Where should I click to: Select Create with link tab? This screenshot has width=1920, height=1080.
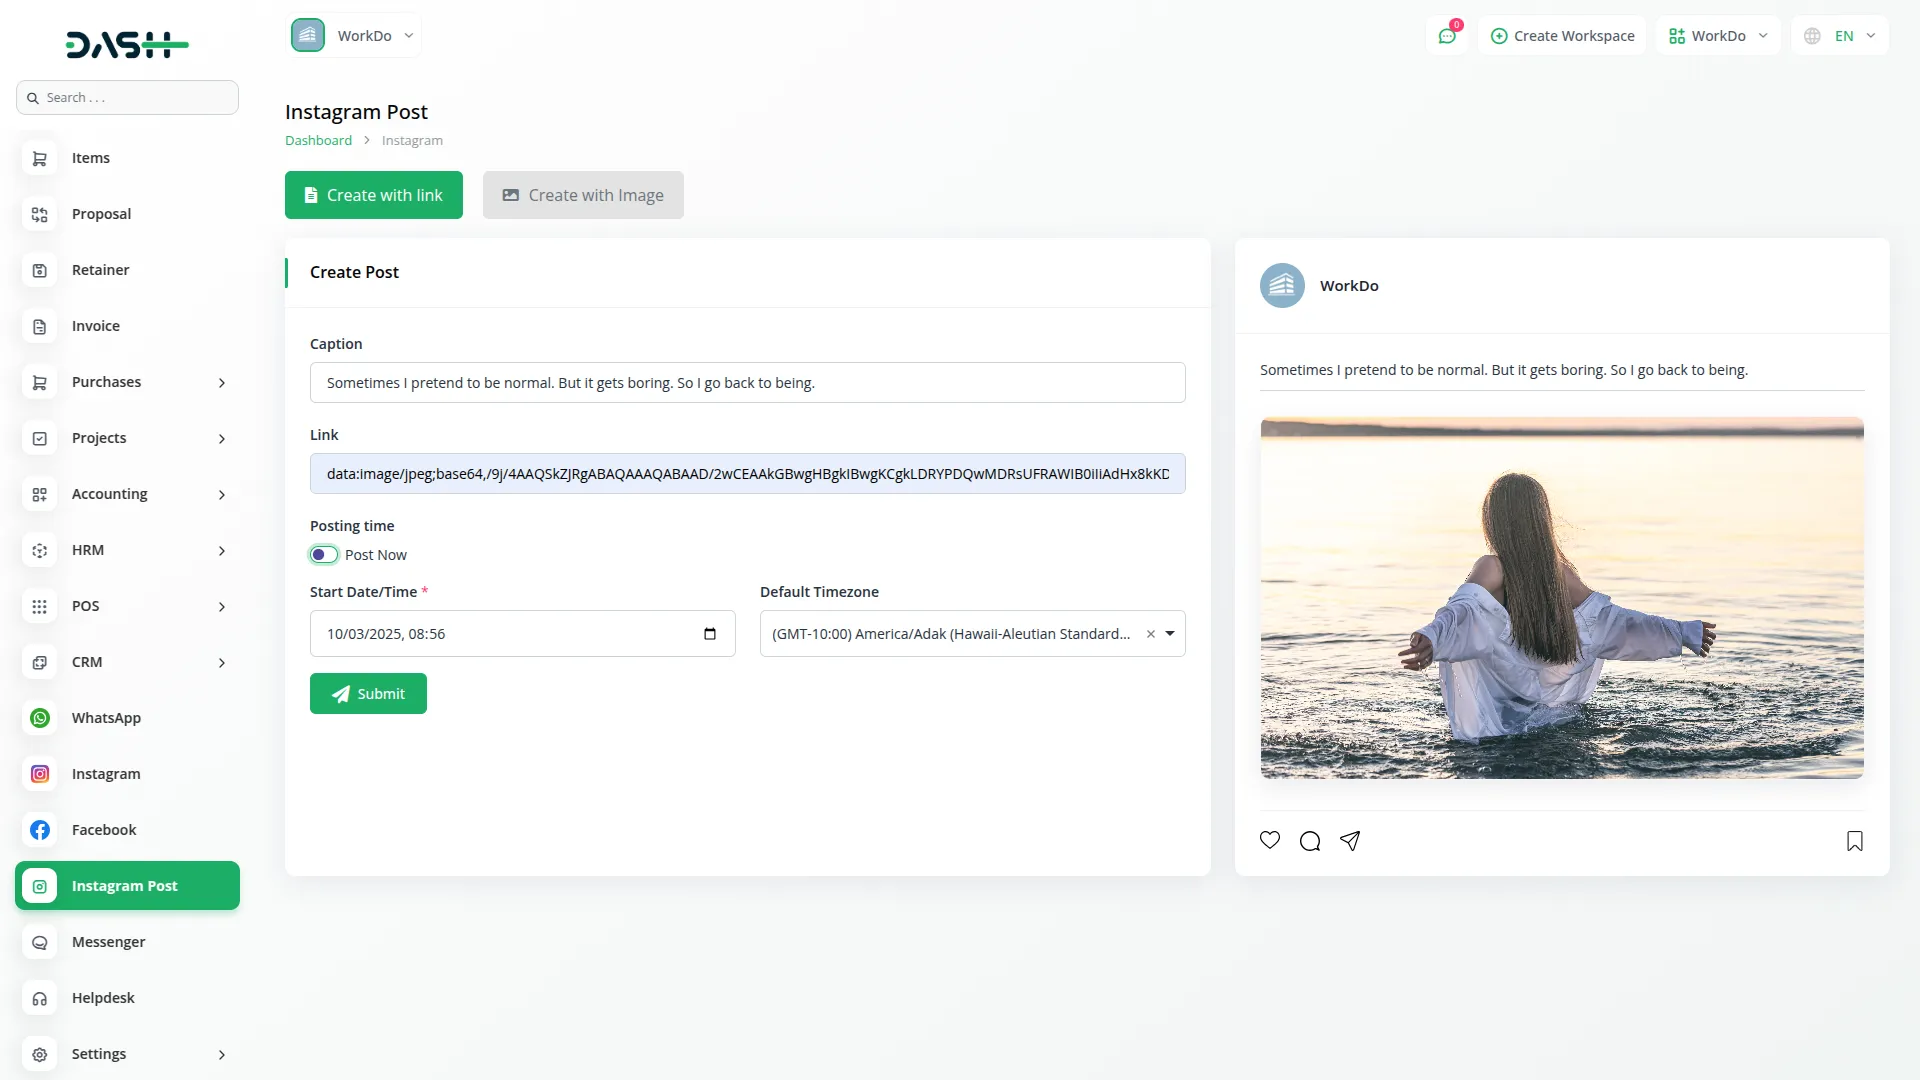click(x=374, y=195)
